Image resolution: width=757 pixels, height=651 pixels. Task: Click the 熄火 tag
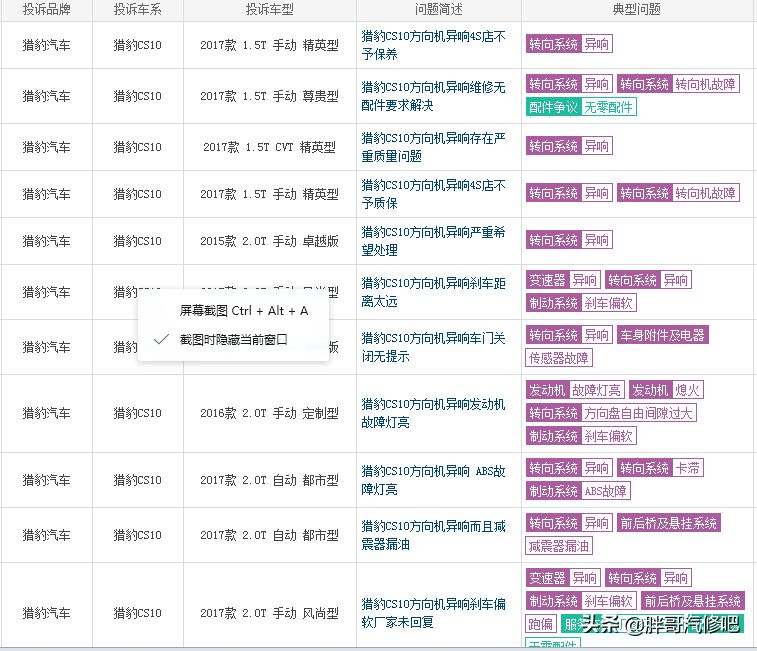tap(687, 390)
